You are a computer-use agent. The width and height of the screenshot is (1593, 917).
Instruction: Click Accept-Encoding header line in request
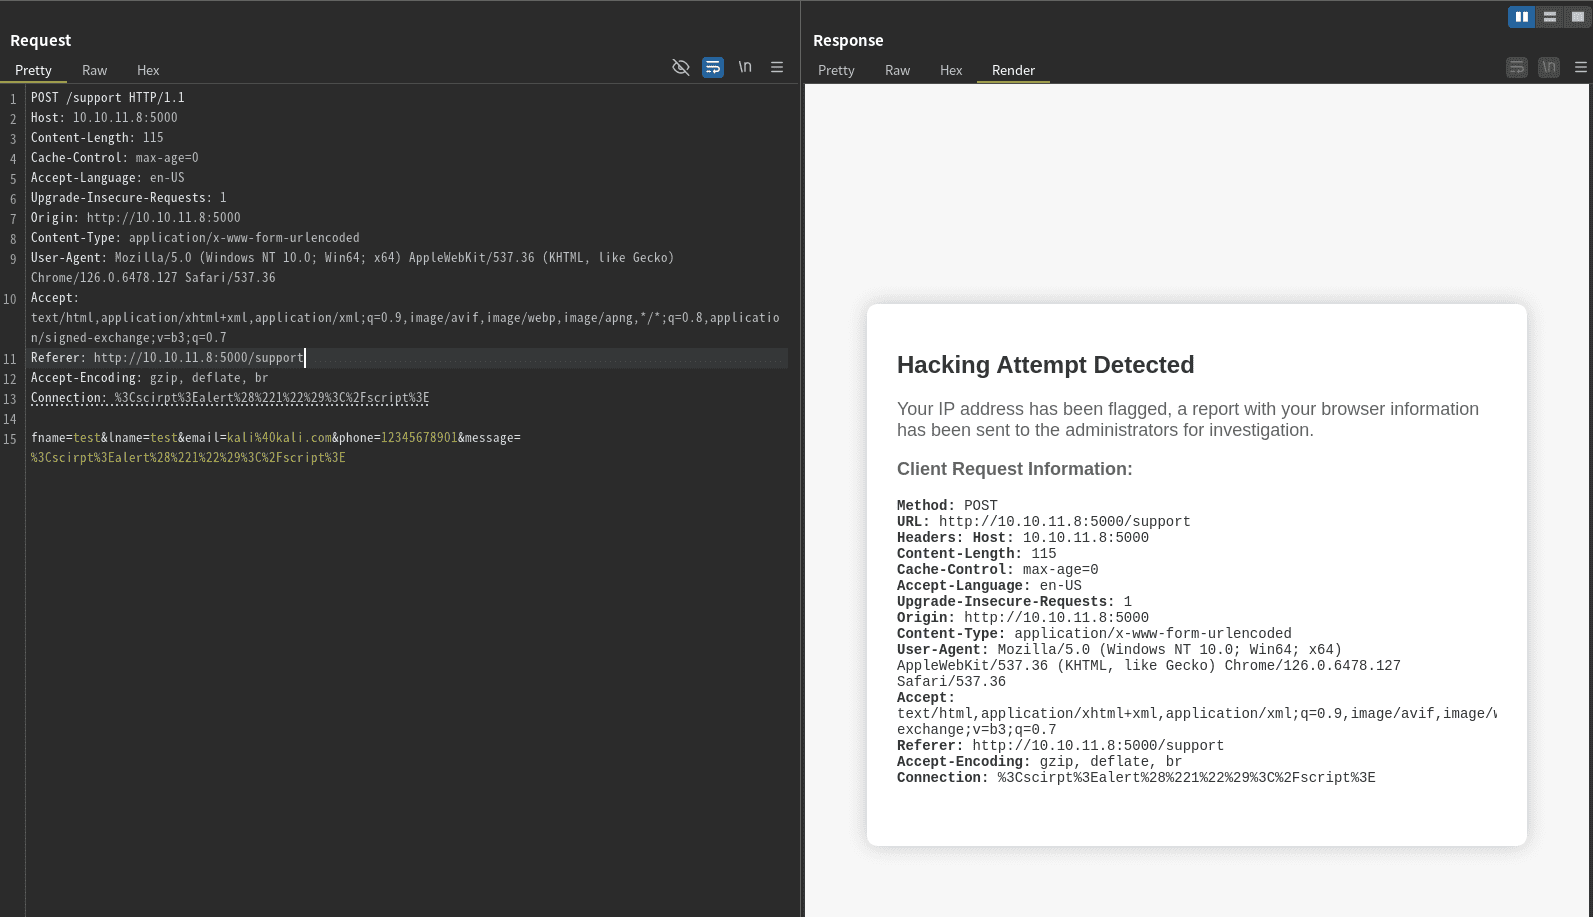point(149,378)
